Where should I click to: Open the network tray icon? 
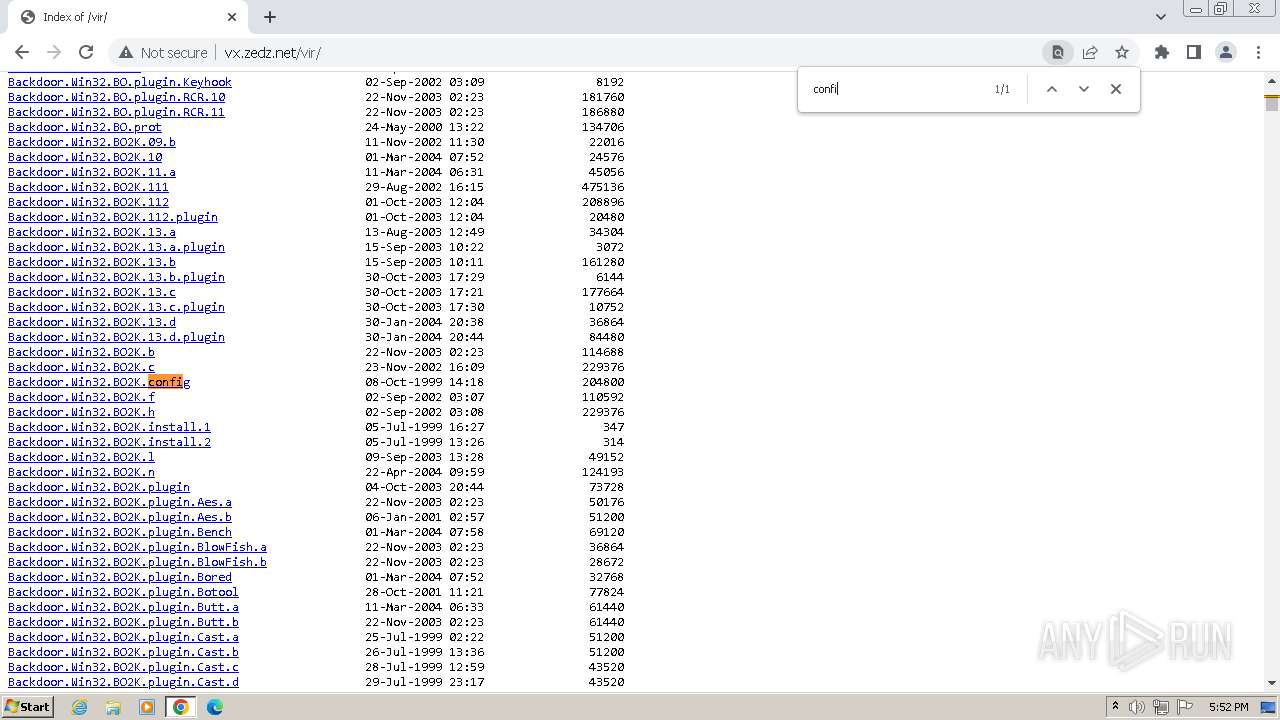point(1161,707)
